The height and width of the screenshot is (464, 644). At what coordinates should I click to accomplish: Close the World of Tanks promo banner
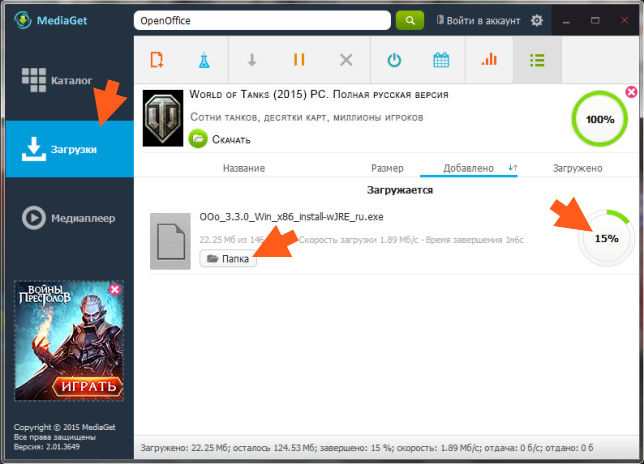(631, 92)
